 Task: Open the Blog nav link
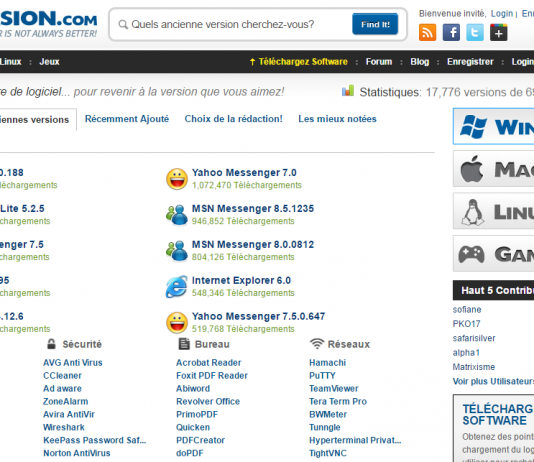point(420,62)
